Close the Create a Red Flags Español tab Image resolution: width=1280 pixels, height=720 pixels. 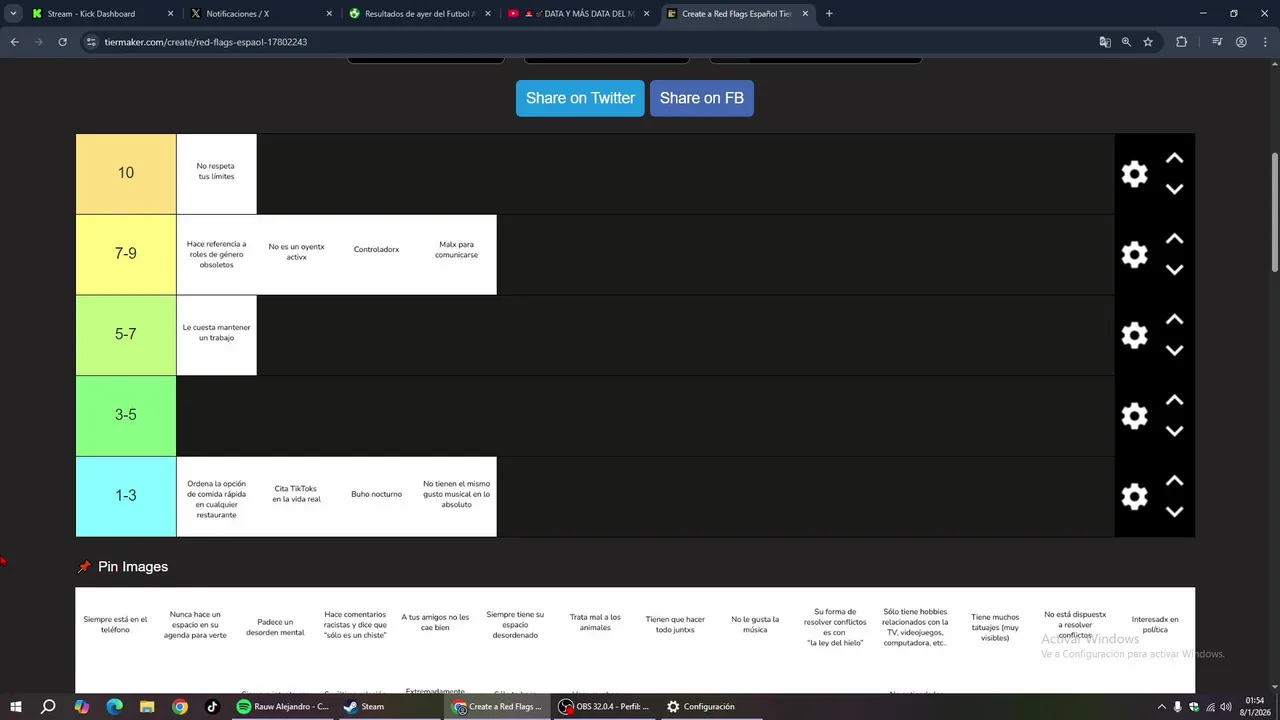coord(805,14)
